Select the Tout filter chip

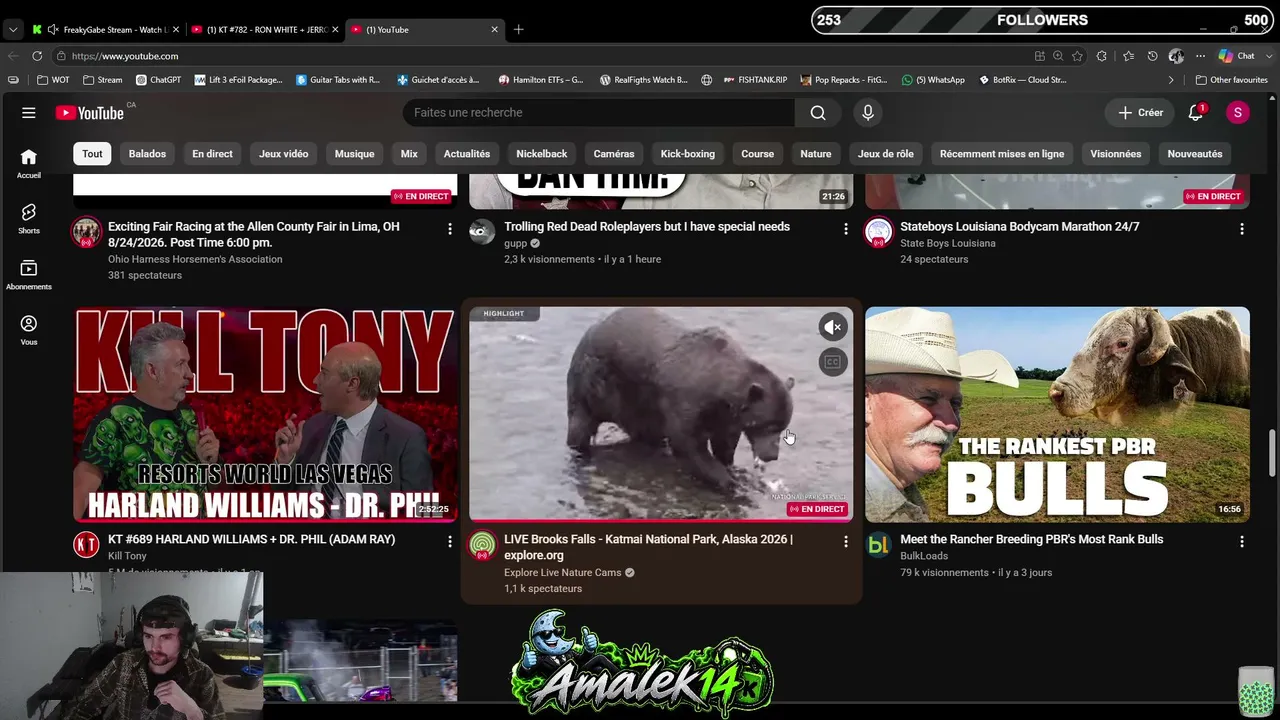coord(92,154)
